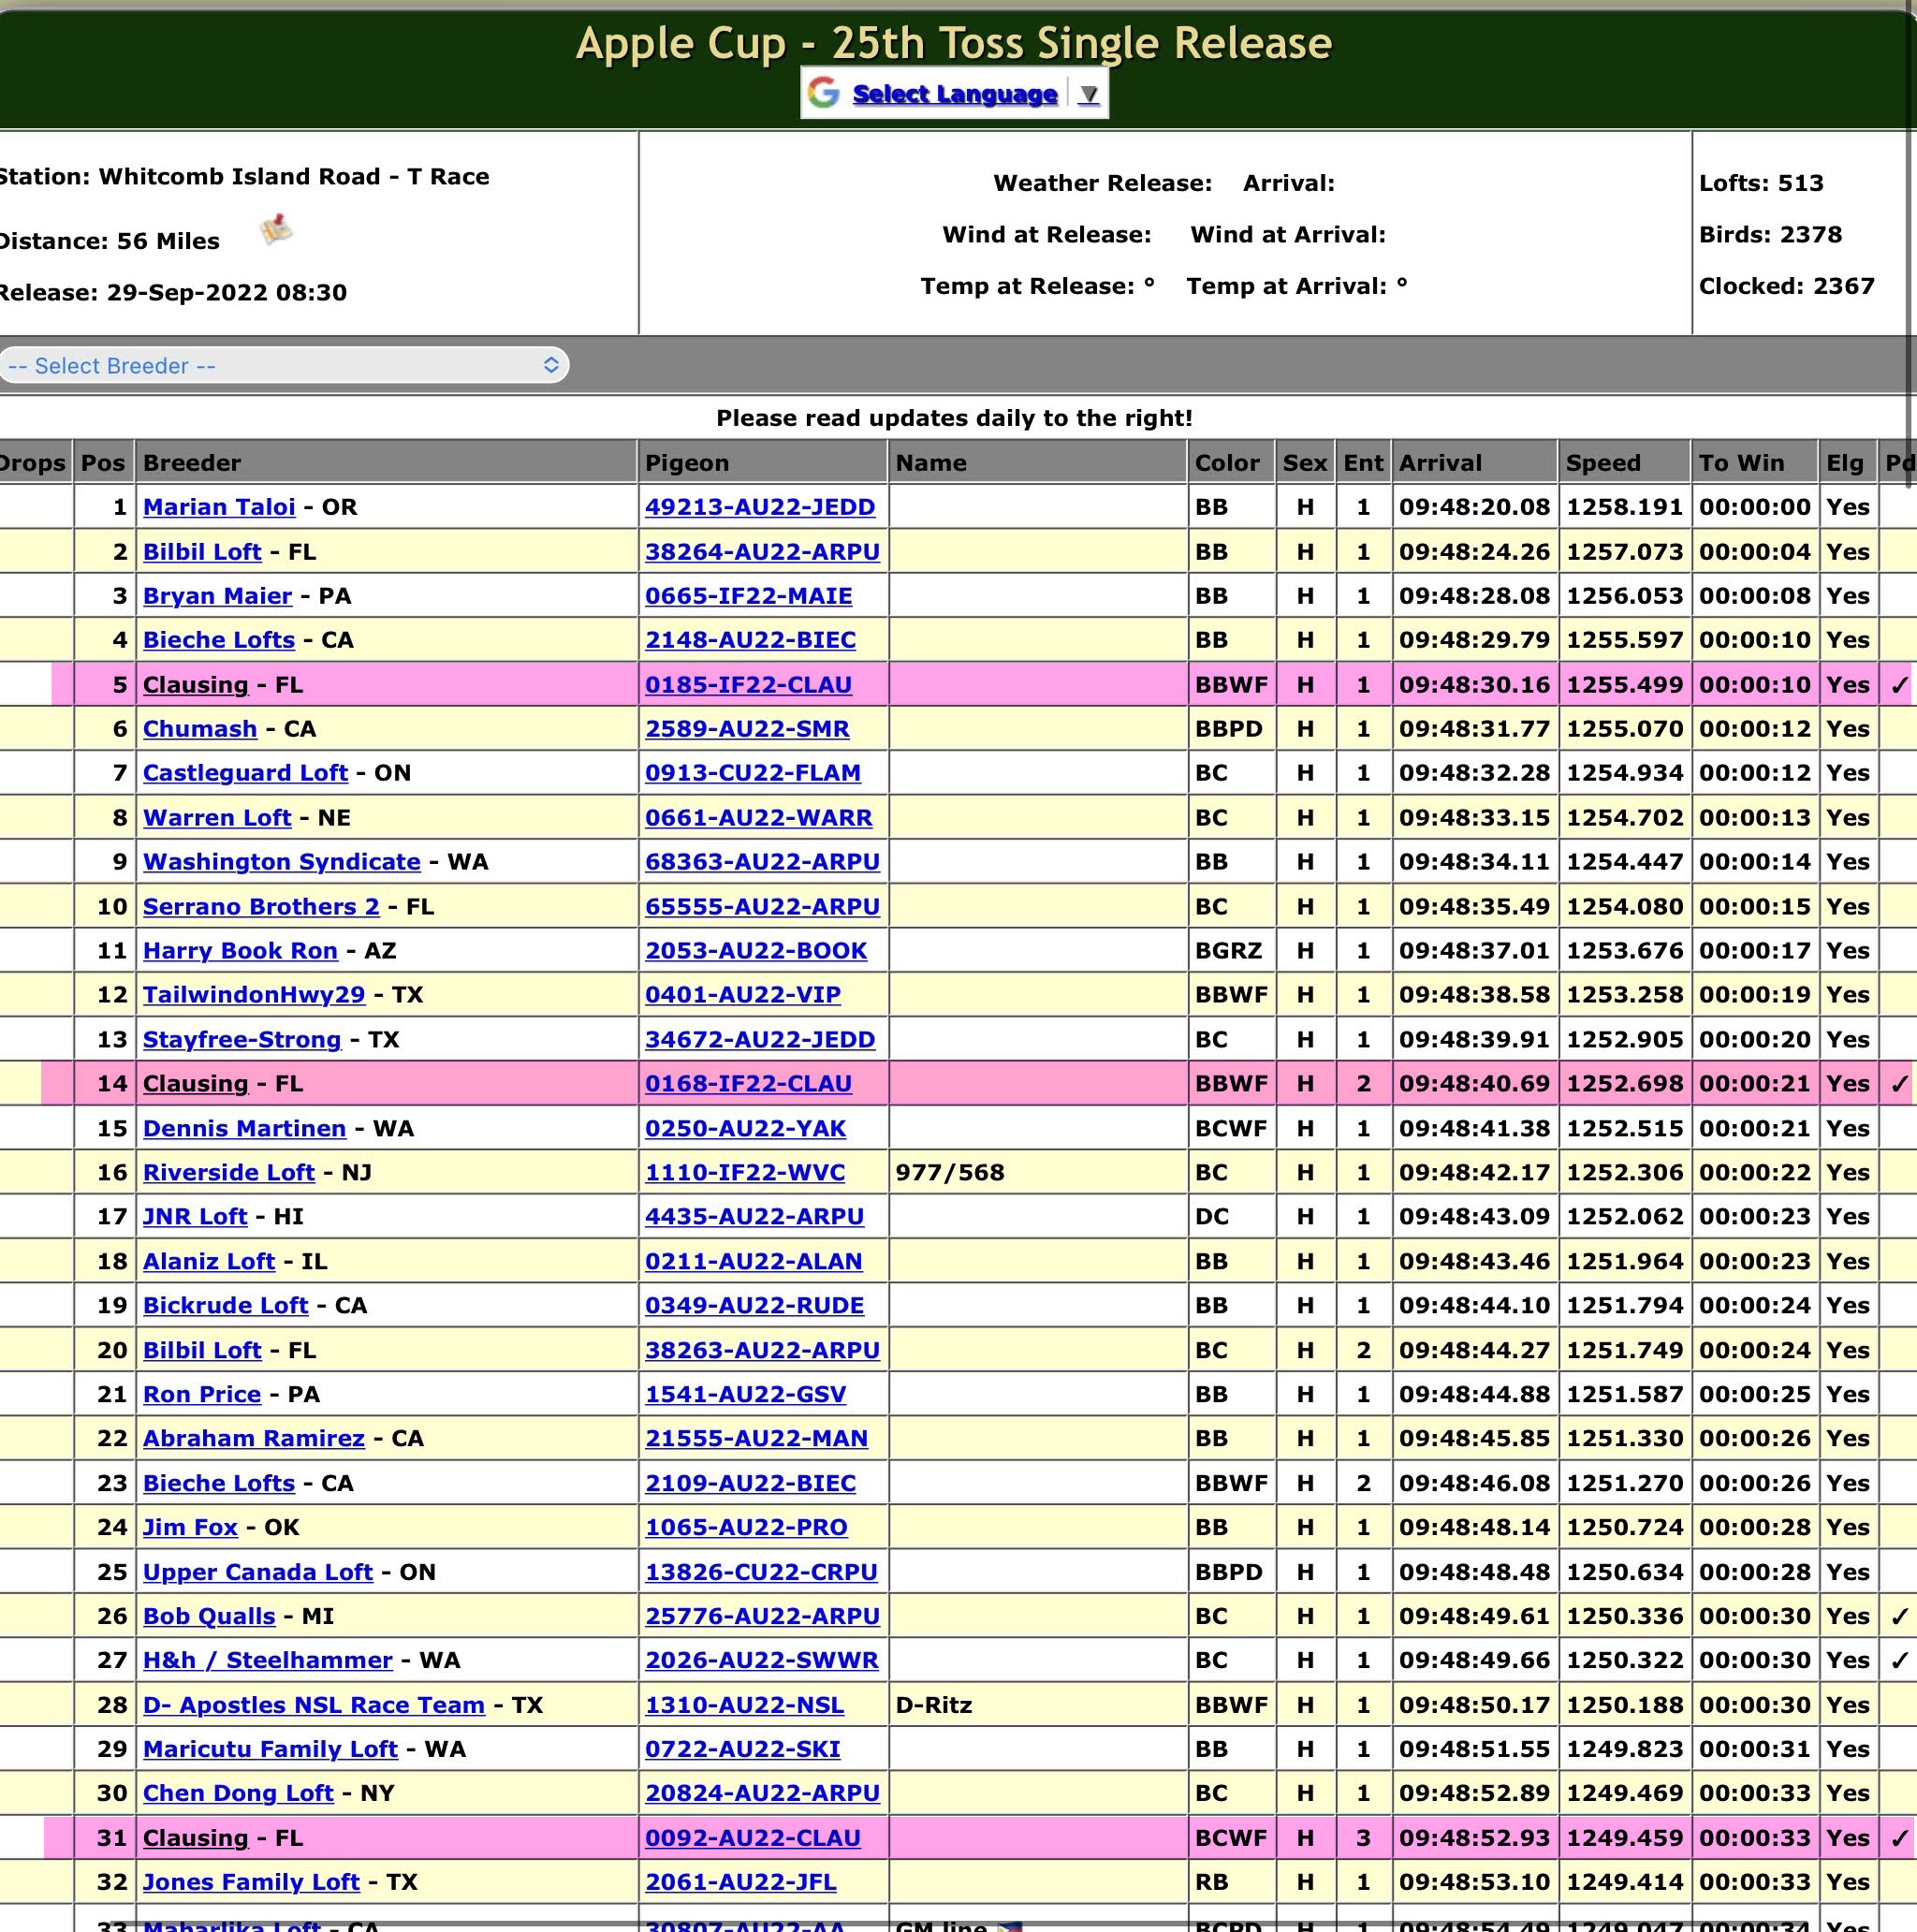This screenshot has height=1932, width=1917.
Task: Open breeder H&h / Steelhammer
Action: click(x=268, y=1661)
